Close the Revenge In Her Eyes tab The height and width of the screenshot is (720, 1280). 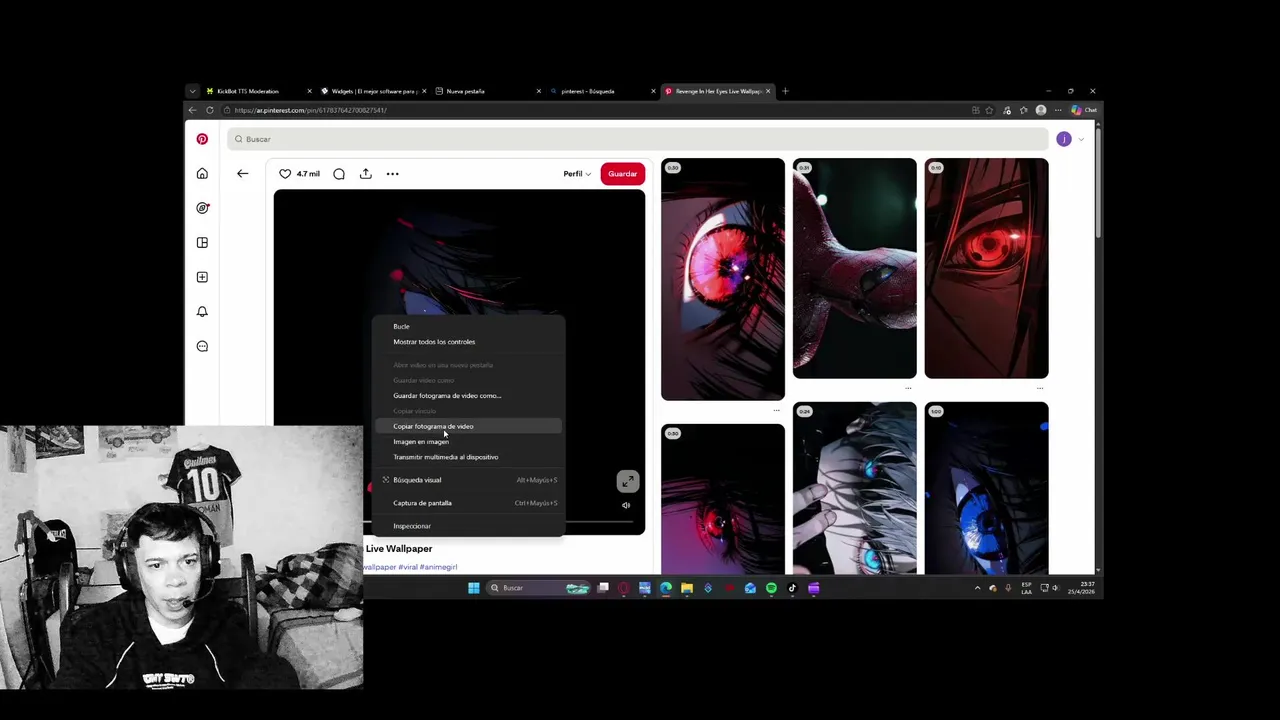pyautogui.click(x=769, y=91)
